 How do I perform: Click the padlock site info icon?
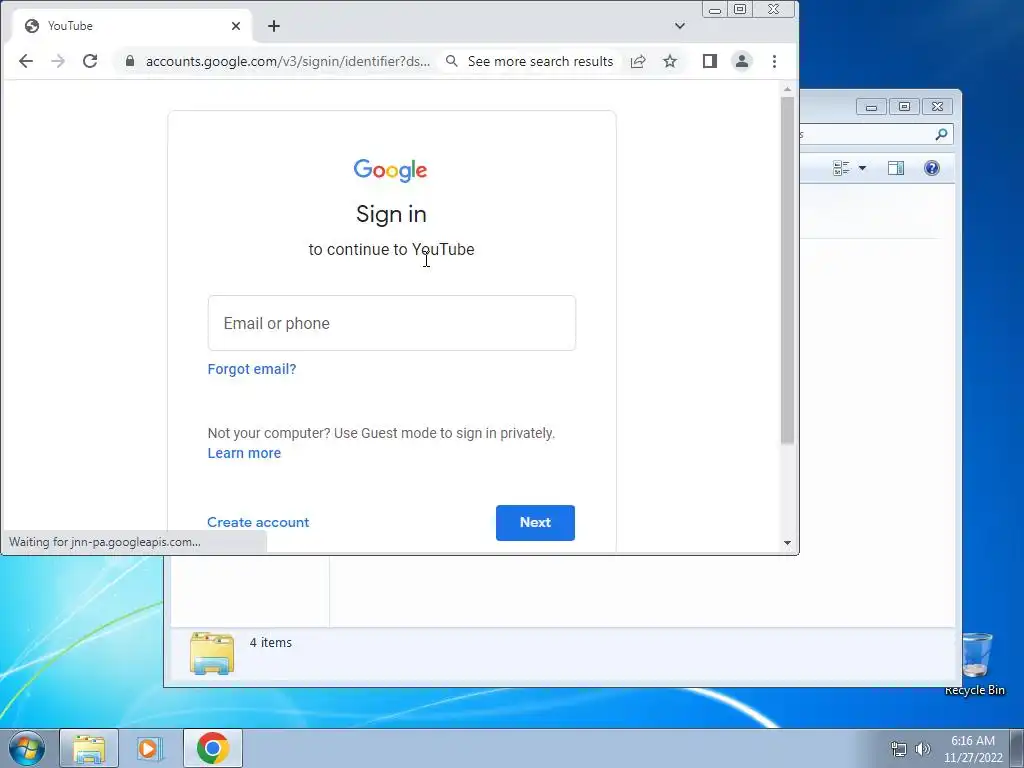[x=130, y=61]
